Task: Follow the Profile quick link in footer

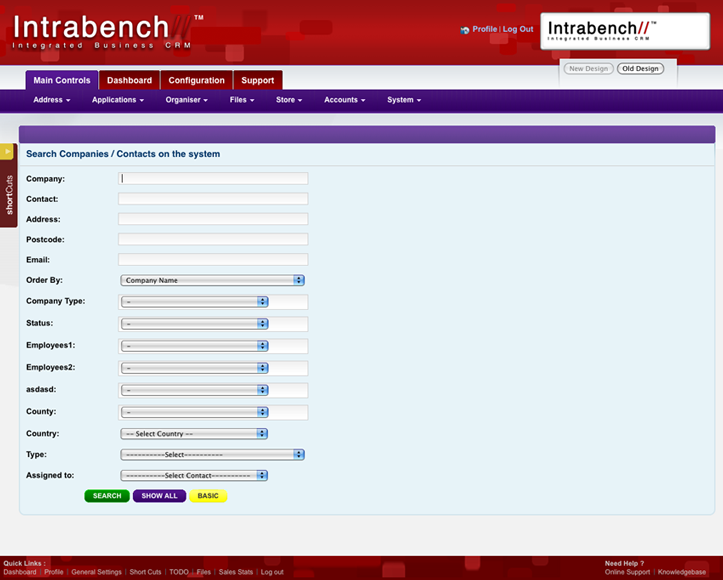Action: (x=54, y=572)
